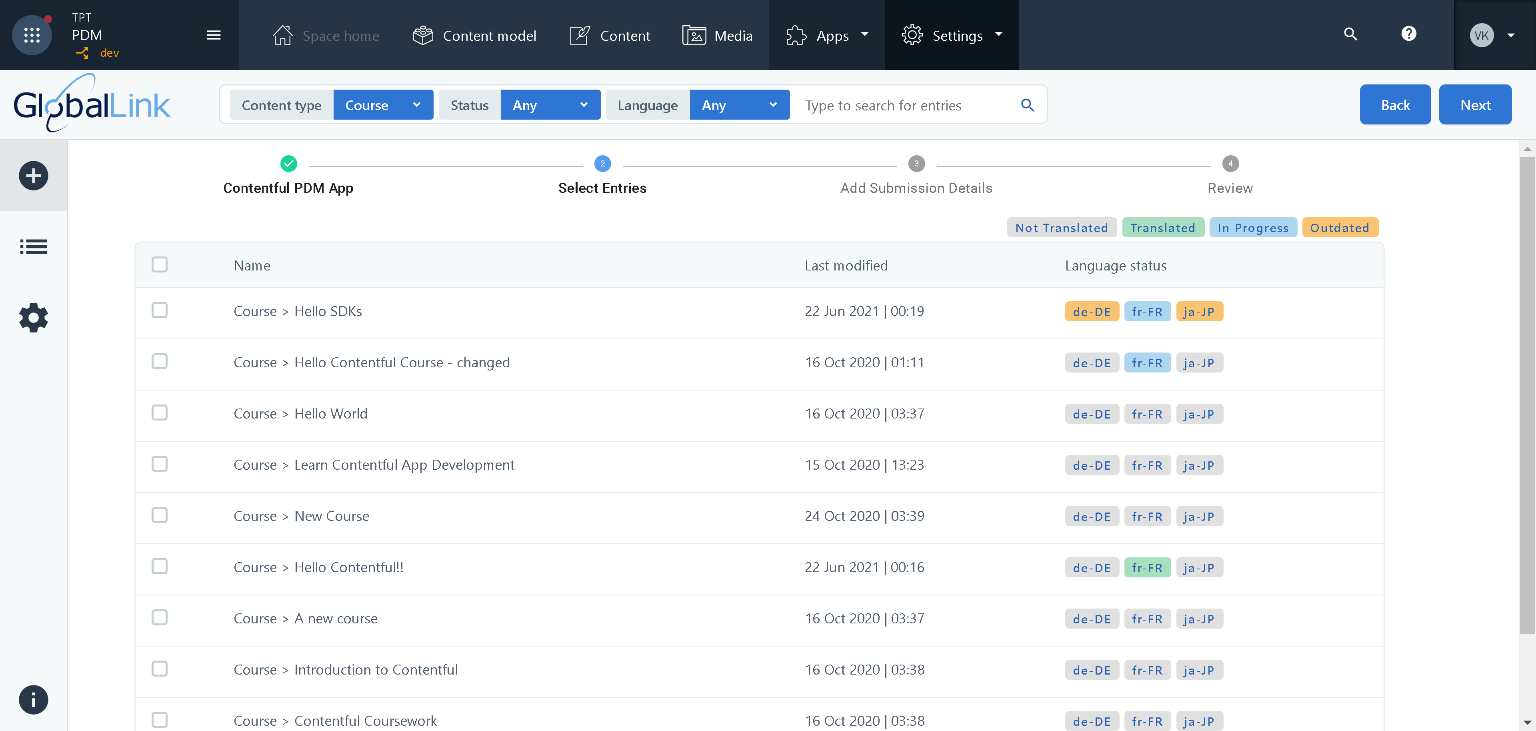The height and width of the screenshot is (731, 1536).
Task: Open the top bar search magnifier
Action: [1350, 34]
